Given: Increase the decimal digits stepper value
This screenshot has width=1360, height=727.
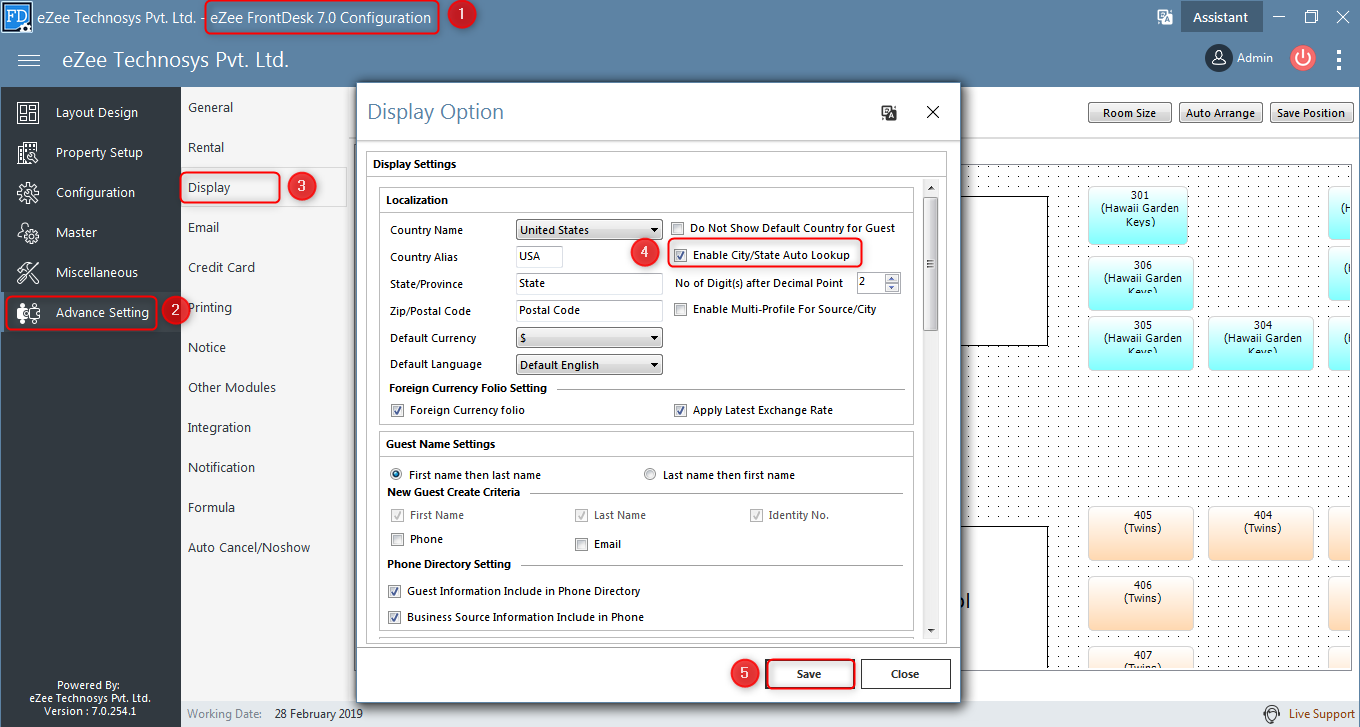Looking at the screenshot, I should (x=893, y=278).
